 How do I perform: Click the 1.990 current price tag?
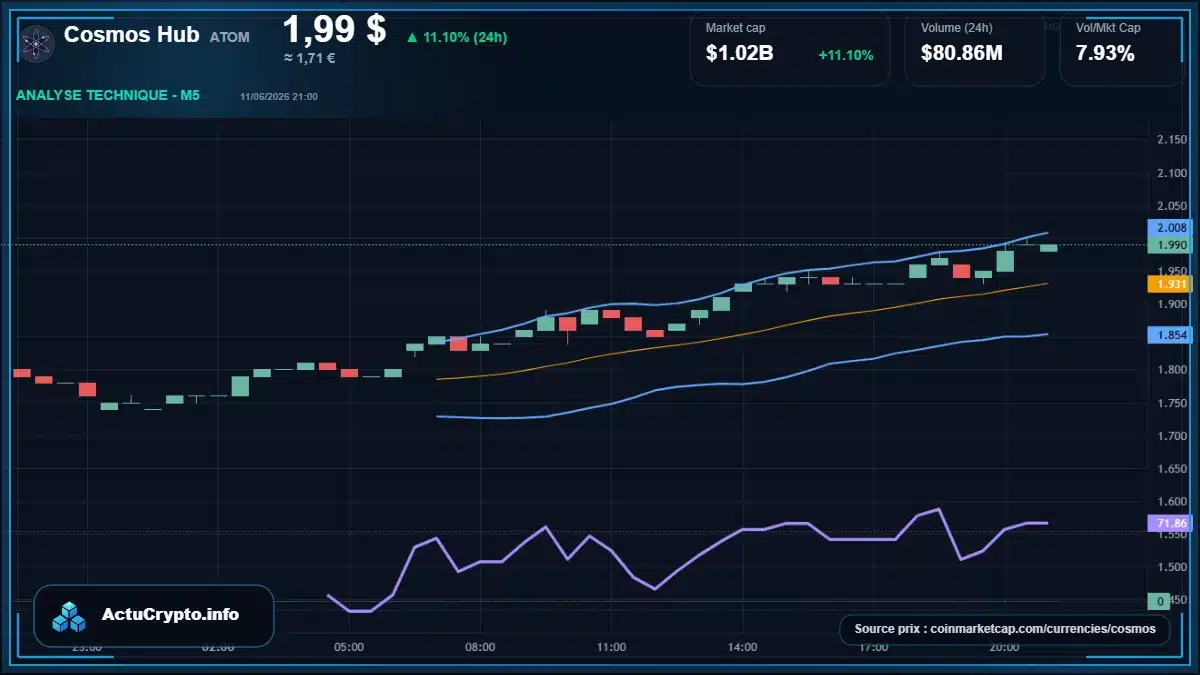tap(1169, 245)
